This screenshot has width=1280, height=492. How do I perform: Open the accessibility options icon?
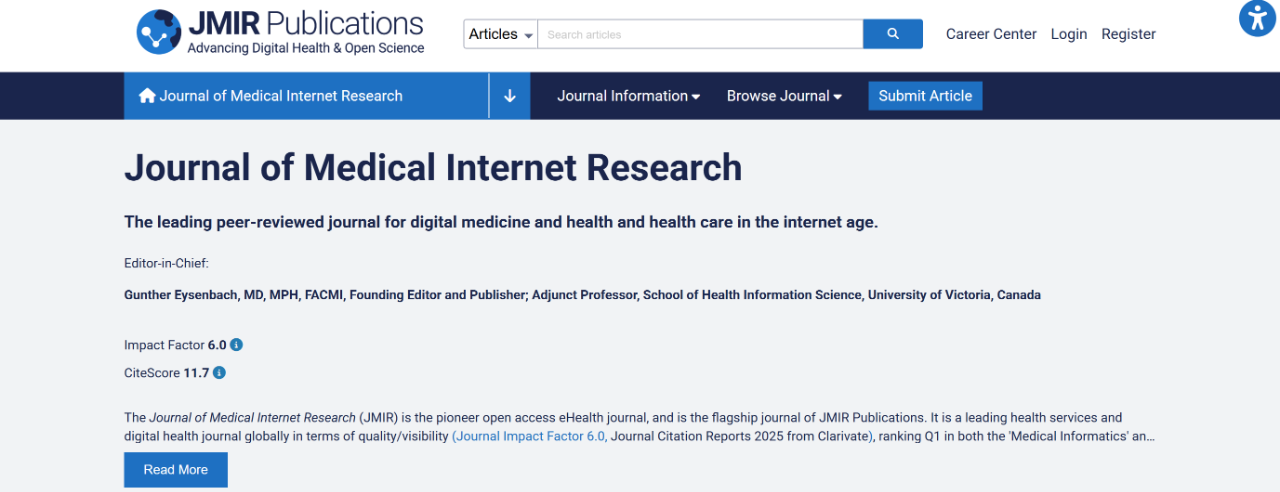1257,19
